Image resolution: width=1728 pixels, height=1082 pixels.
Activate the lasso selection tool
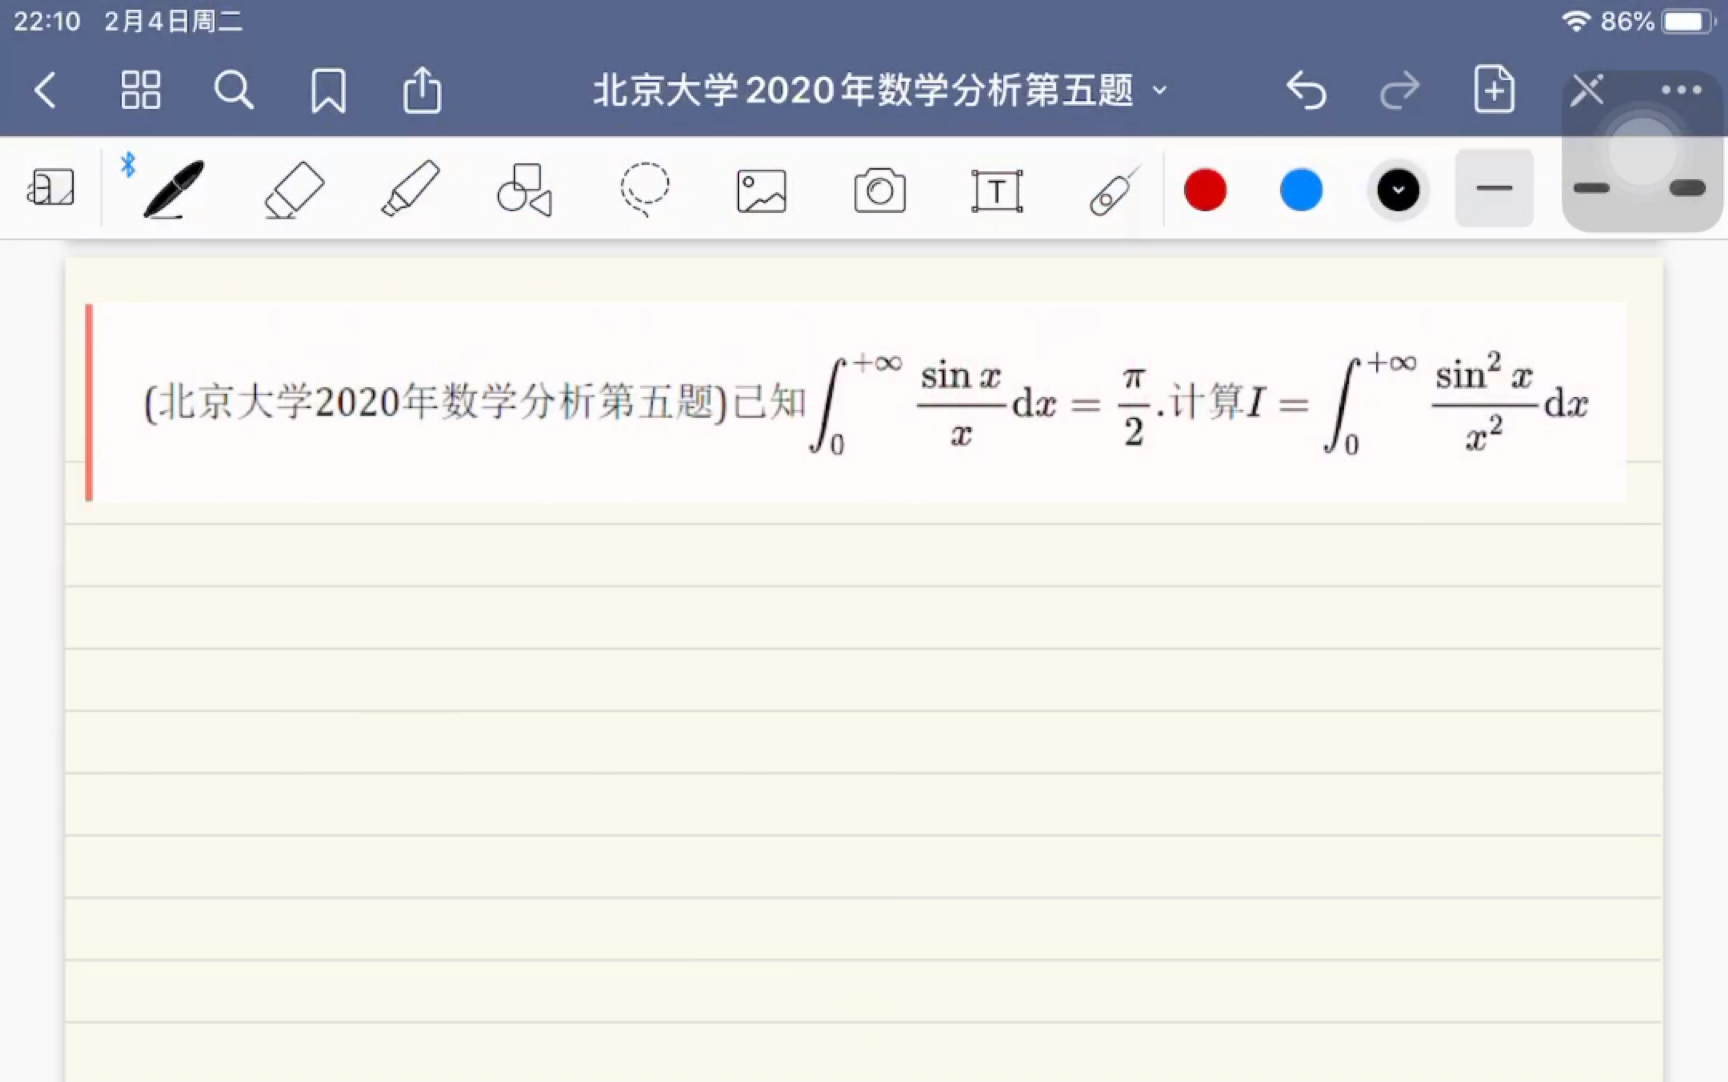643,189
